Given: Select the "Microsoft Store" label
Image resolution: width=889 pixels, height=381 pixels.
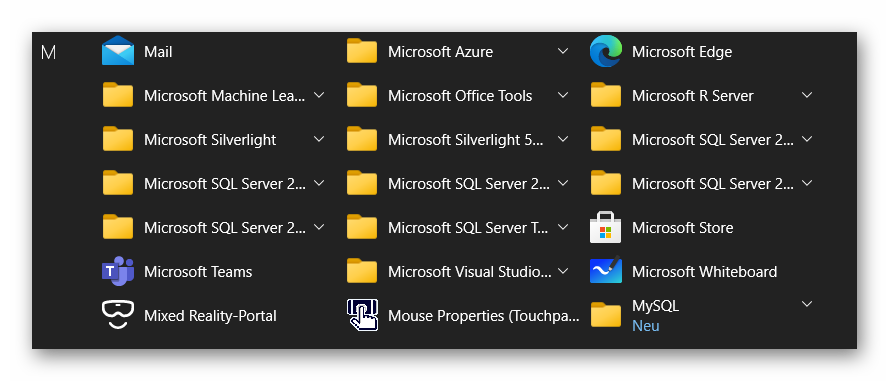Looking at the screenshot, I should [x=683, y=228].
